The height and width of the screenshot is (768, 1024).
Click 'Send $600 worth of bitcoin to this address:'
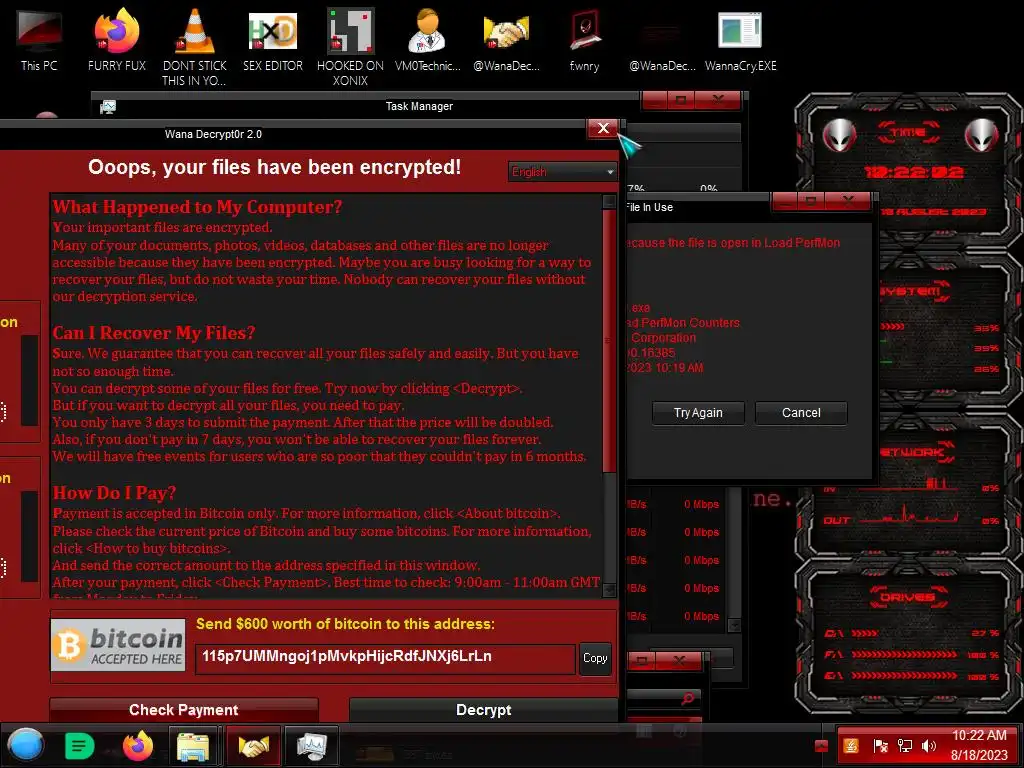pos(345,624)
